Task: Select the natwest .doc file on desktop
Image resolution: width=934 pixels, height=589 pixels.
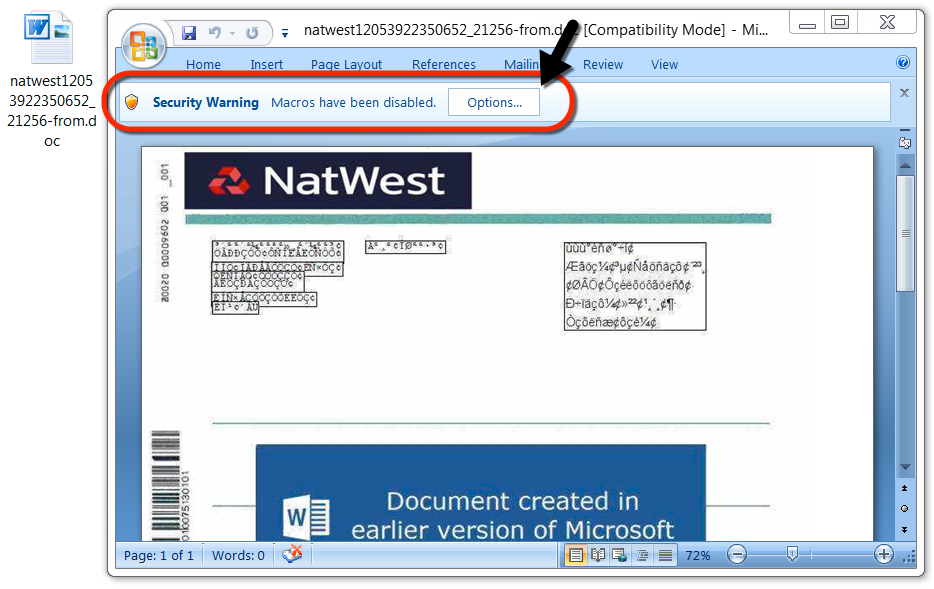Action: click(51, 79)
